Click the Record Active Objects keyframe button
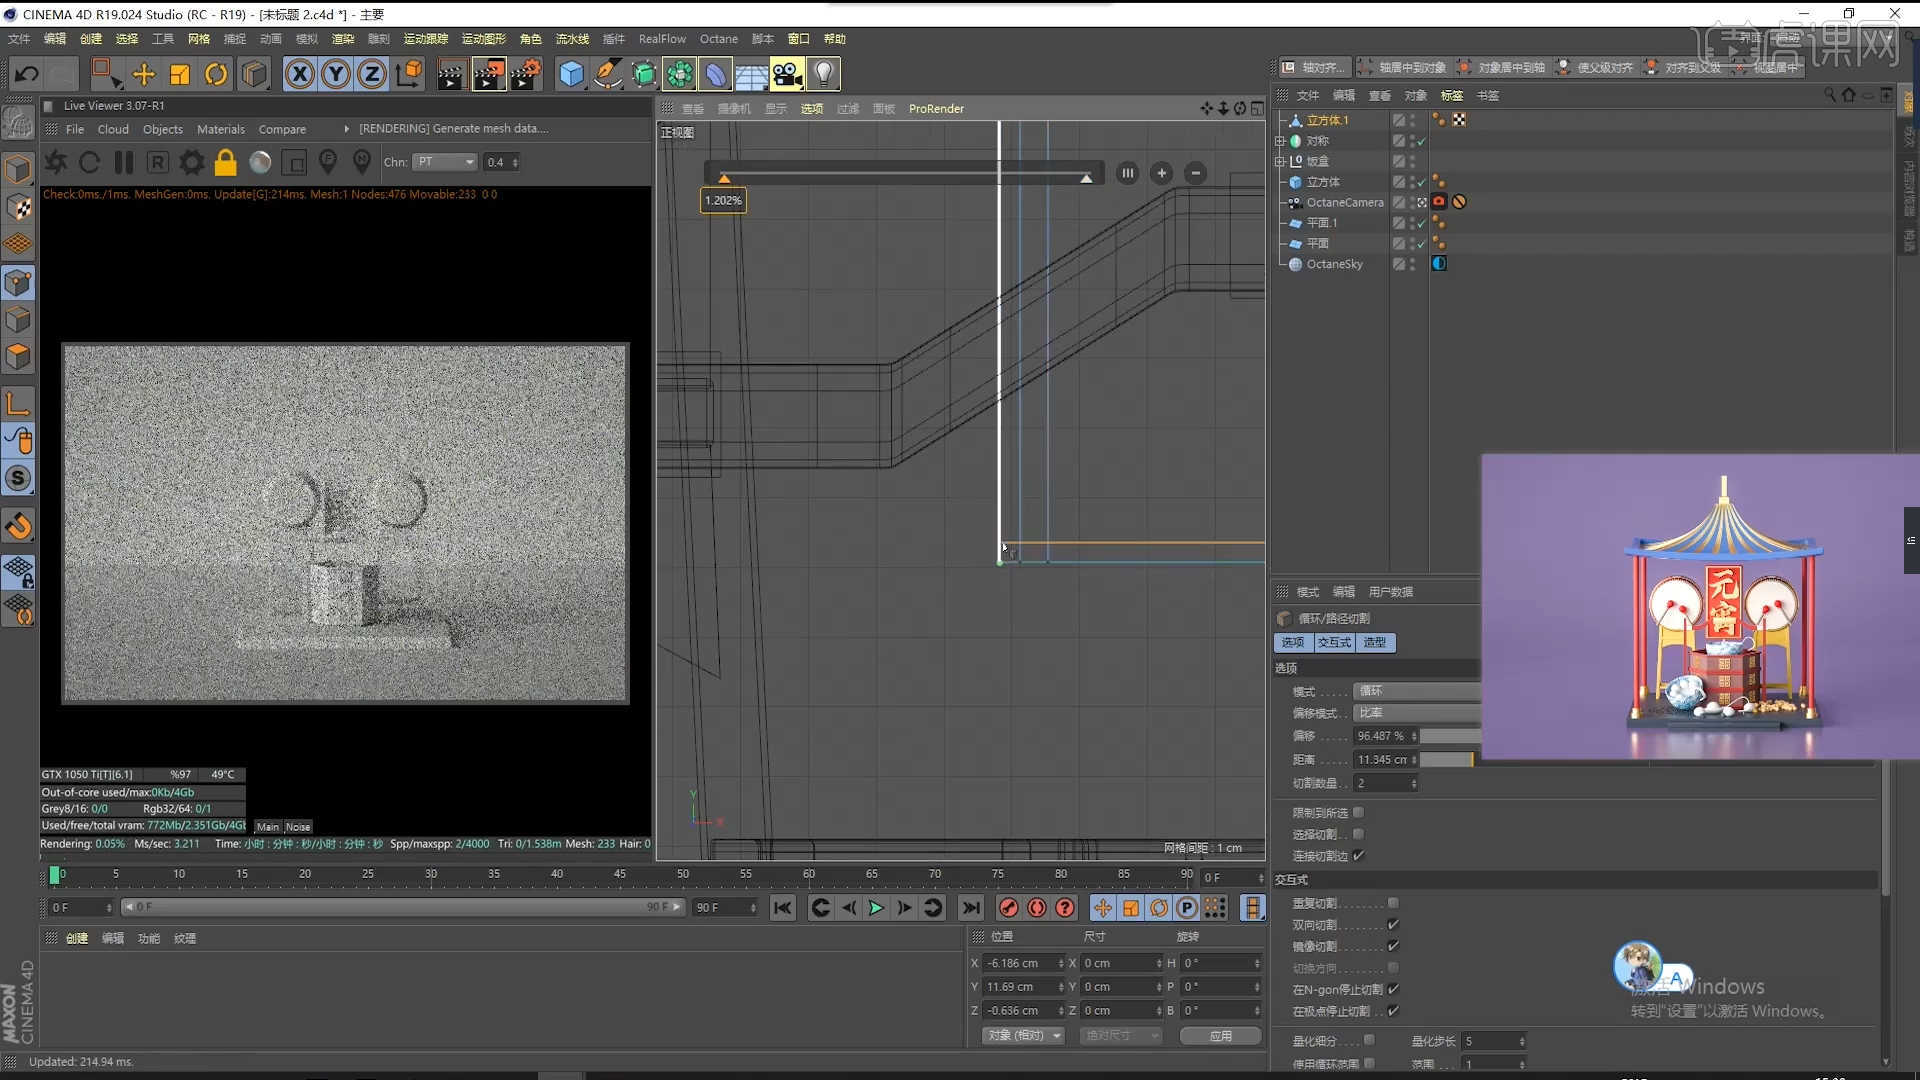The image size is (1920, 1080). click(1008, 908)
